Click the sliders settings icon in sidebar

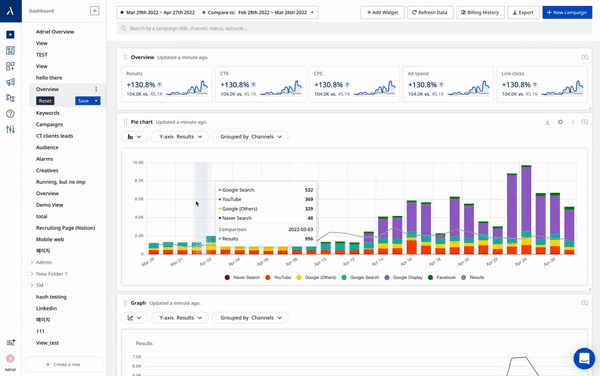pyautogui.click(x=10, y=129)
